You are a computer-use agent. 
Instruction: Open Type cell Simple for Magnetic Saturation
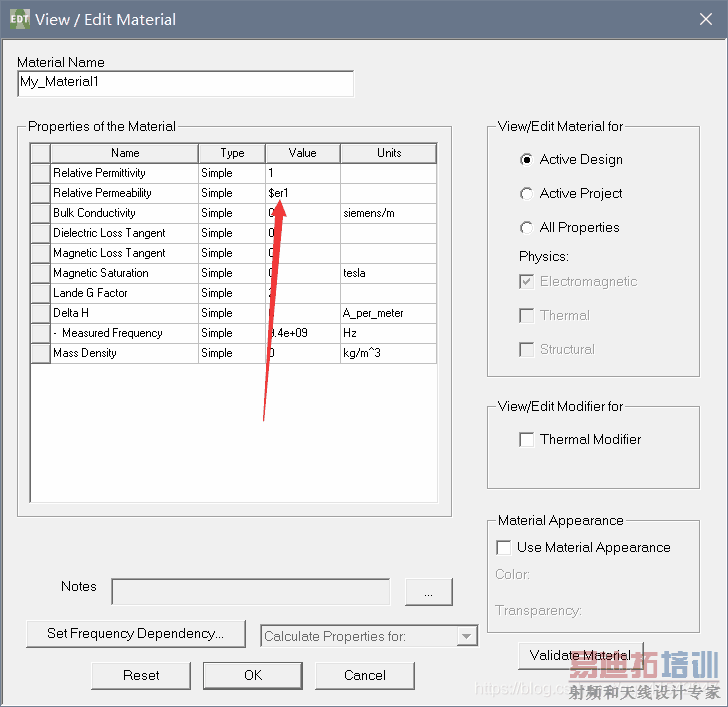tap(232, 273)
